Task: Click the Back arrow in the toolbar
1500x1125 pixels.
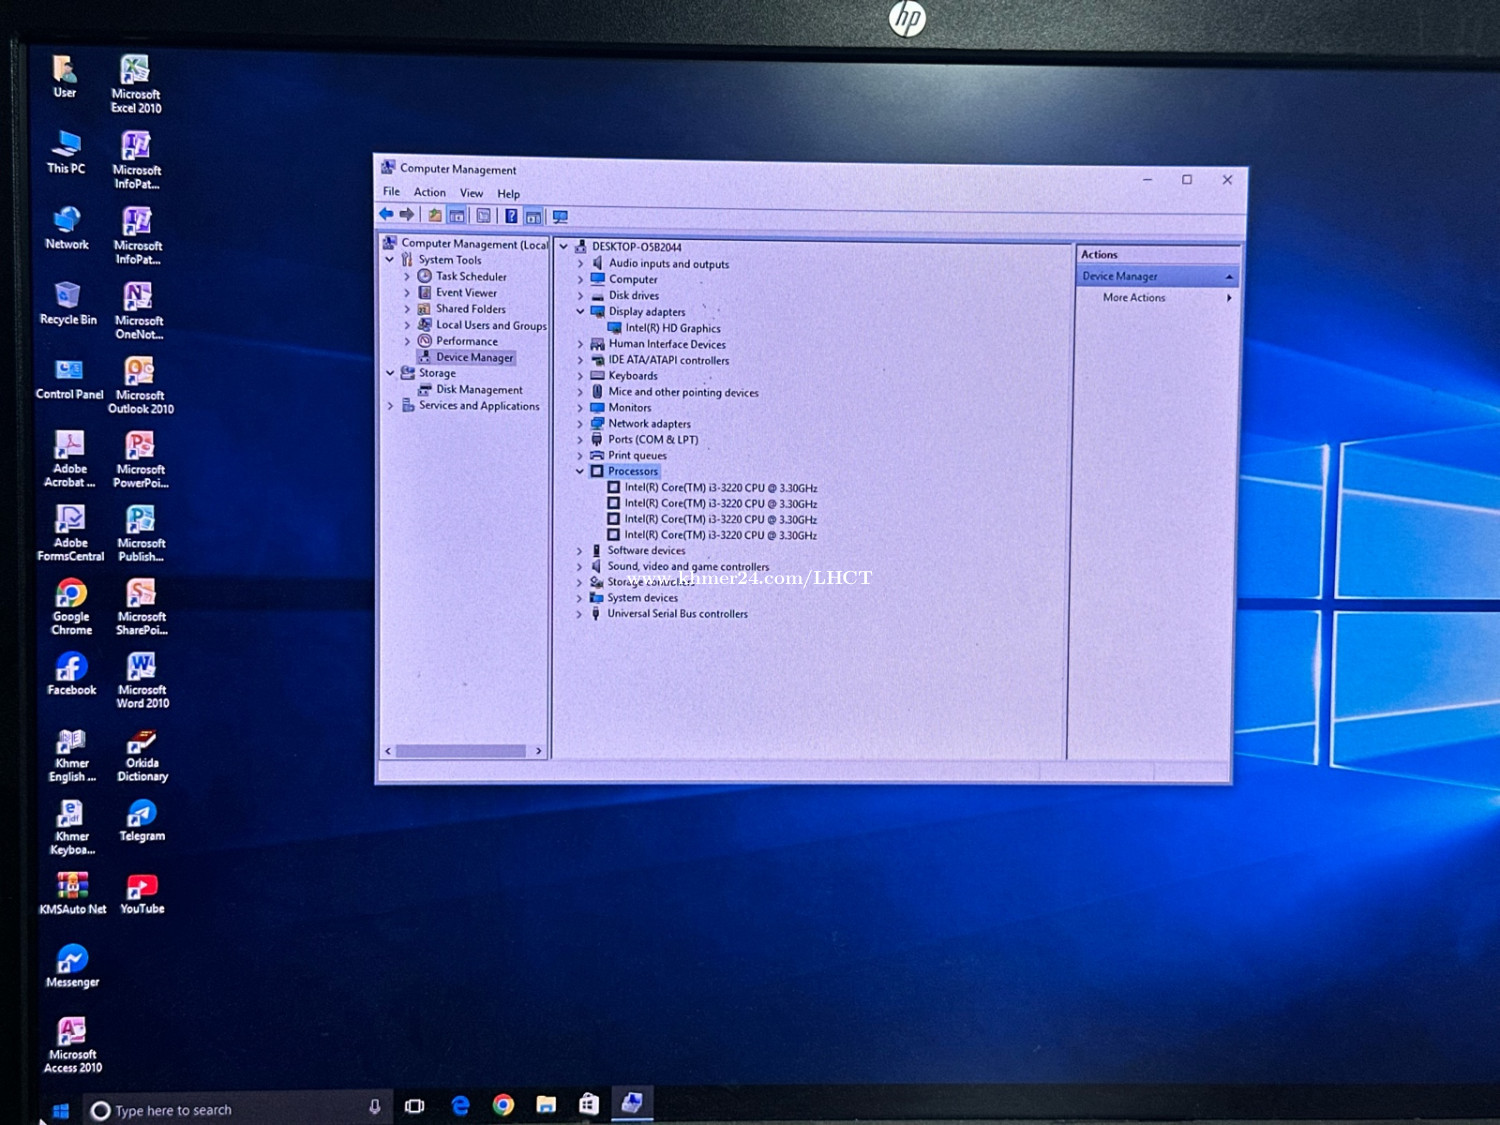Action: [x=386, y=214]
